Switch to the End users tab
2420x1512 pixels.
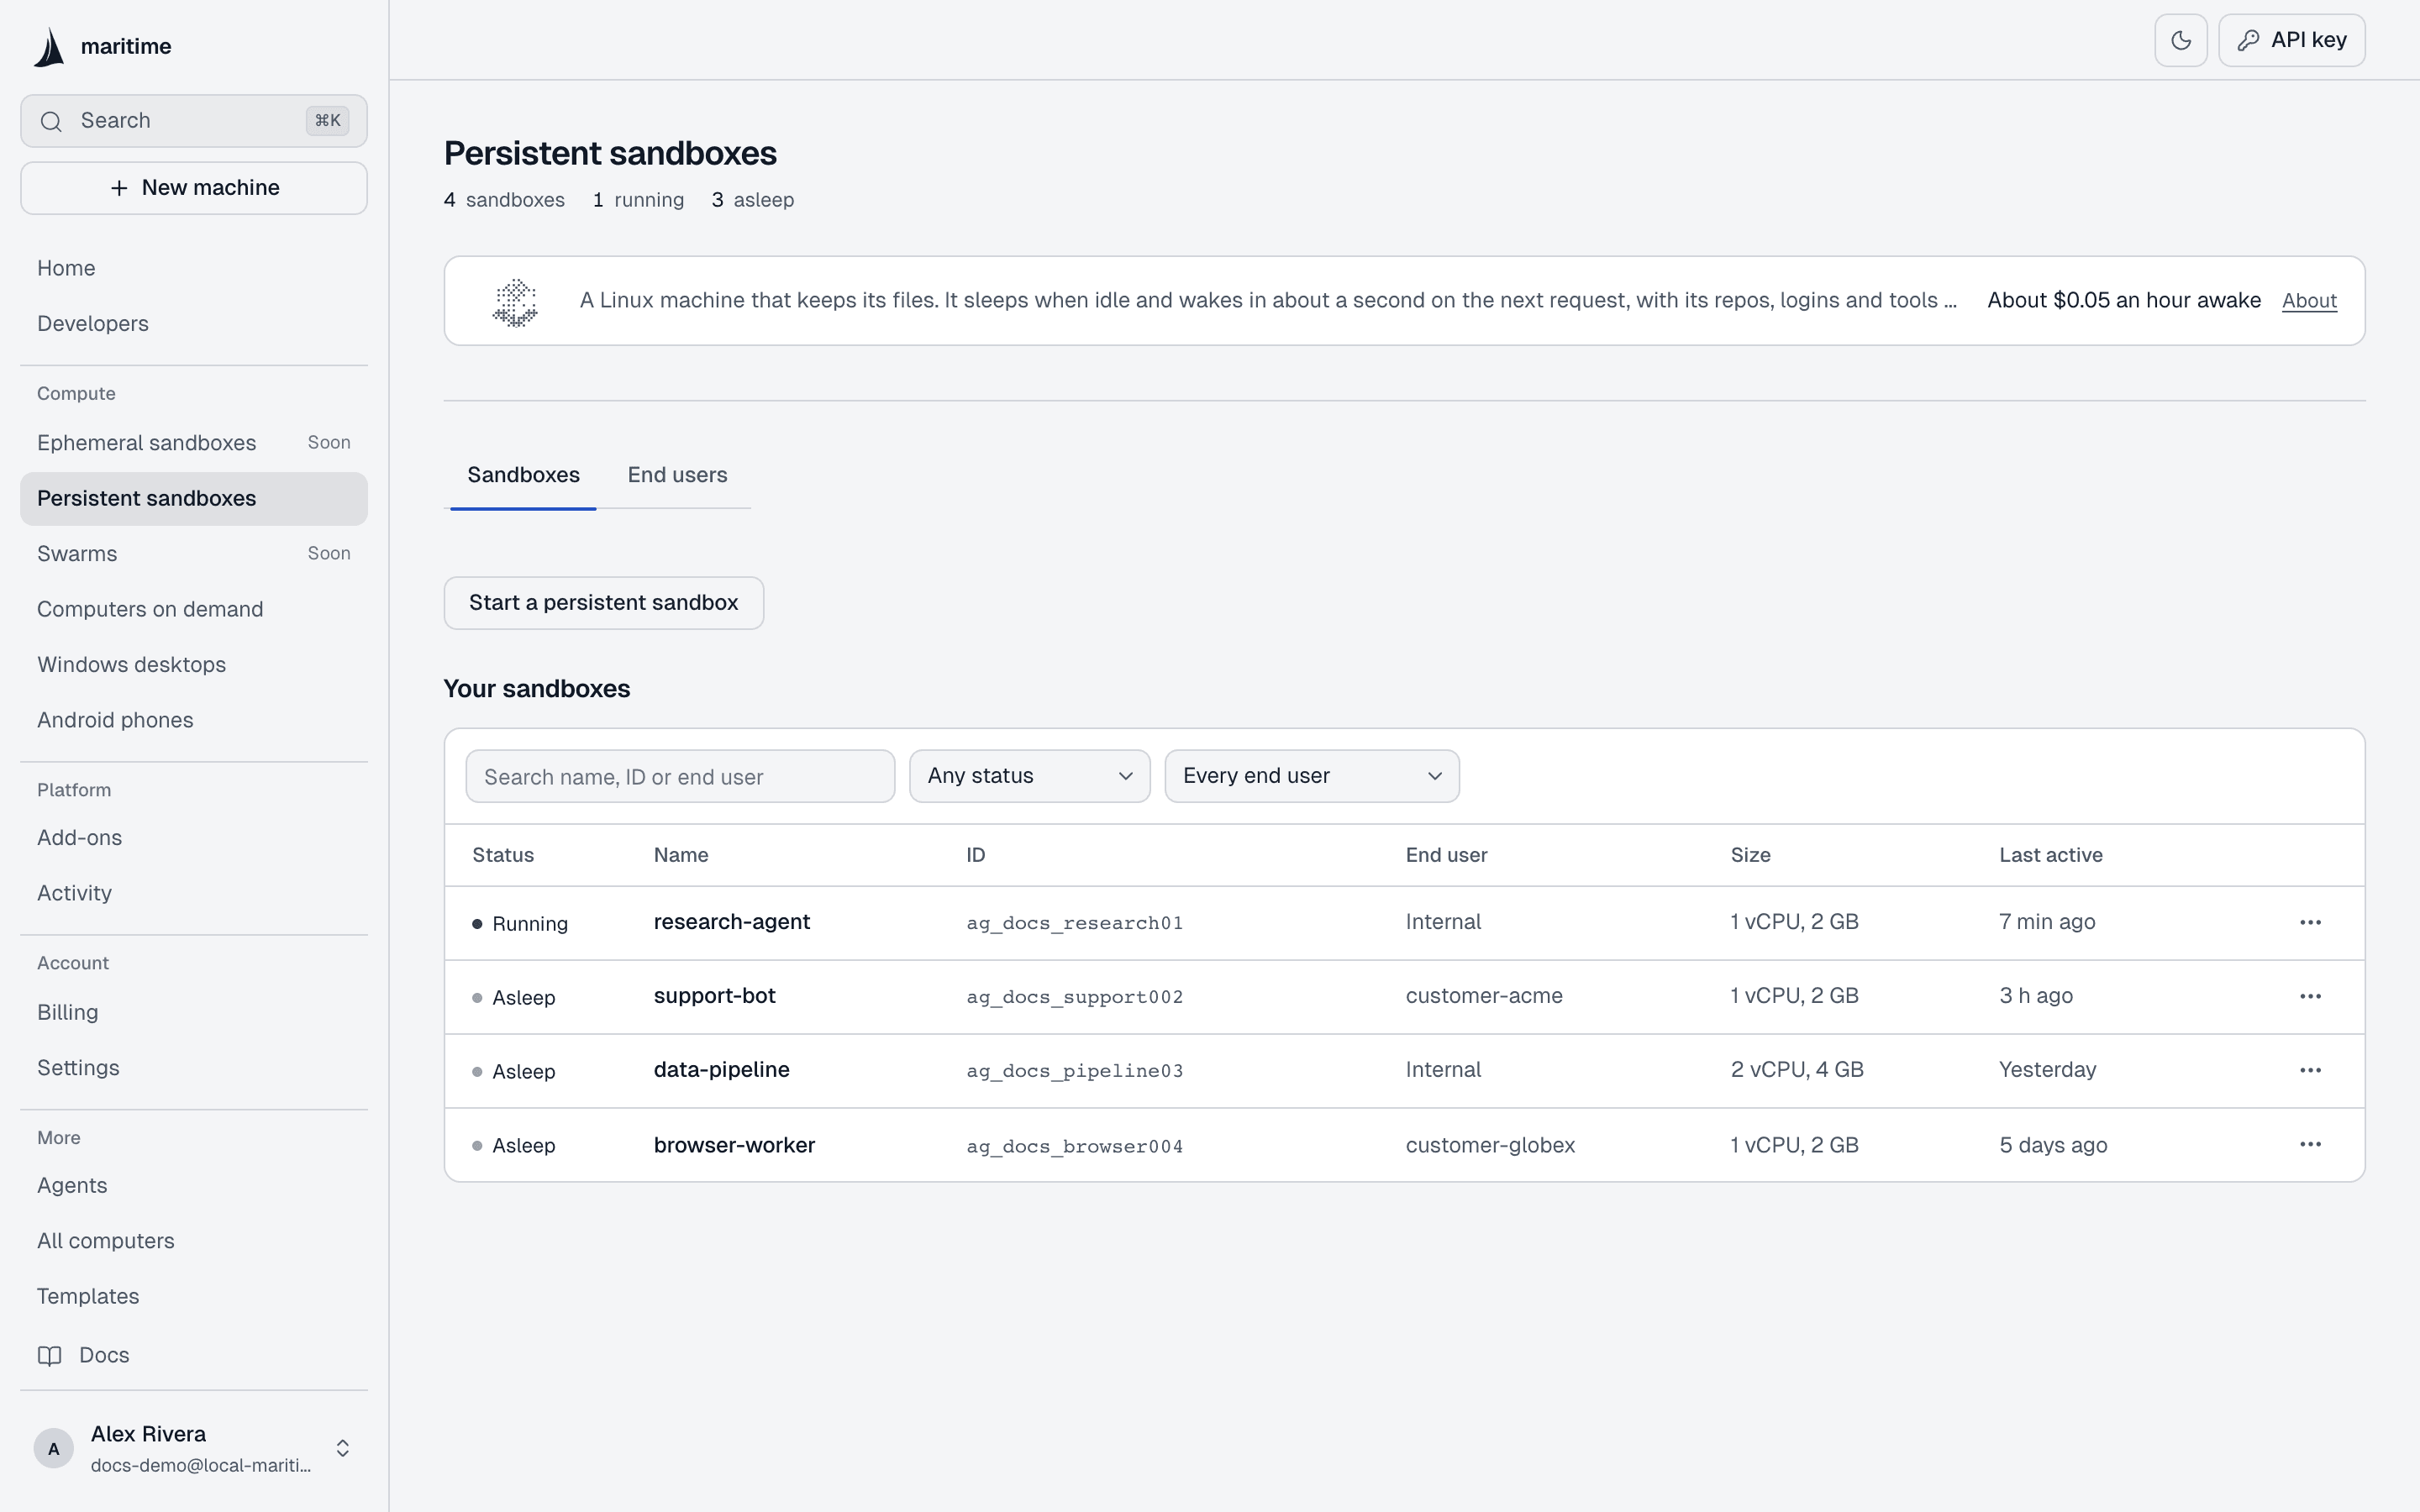point(677,475)
